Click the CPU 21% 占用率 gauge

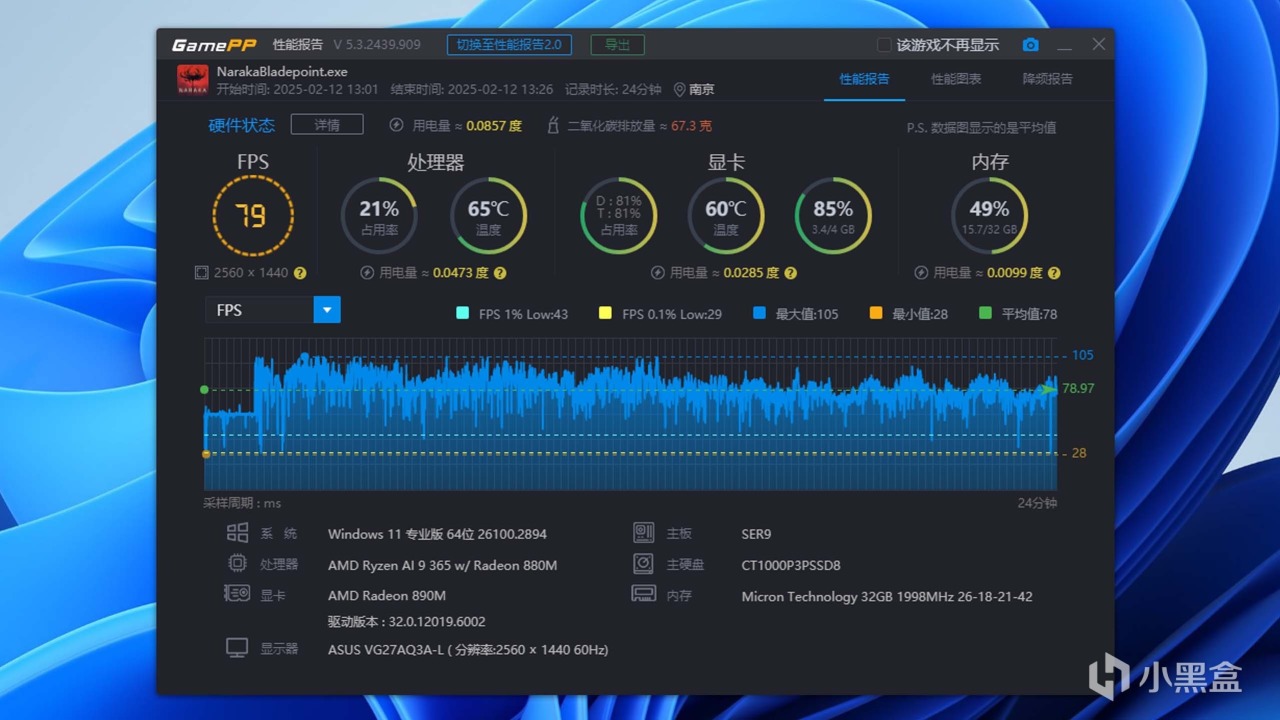[x=379, y=216]
